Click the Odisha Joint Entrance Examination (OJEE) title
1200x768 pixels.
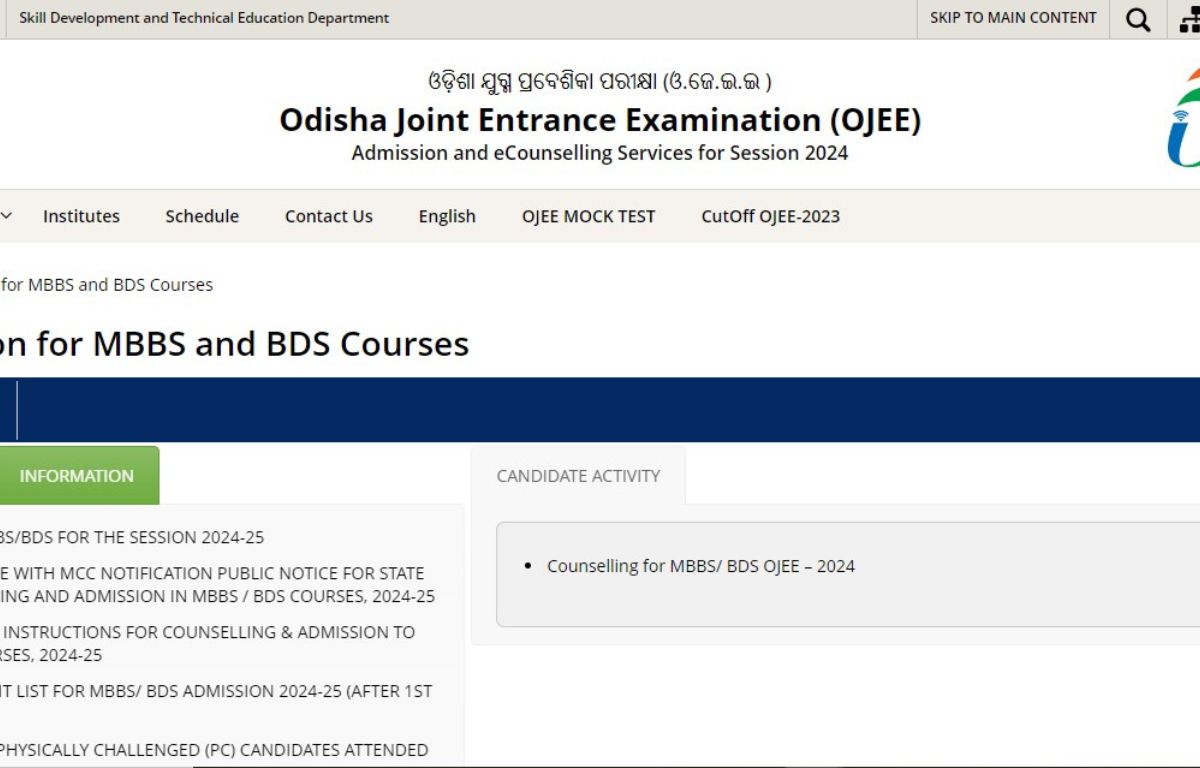(600, 120)
